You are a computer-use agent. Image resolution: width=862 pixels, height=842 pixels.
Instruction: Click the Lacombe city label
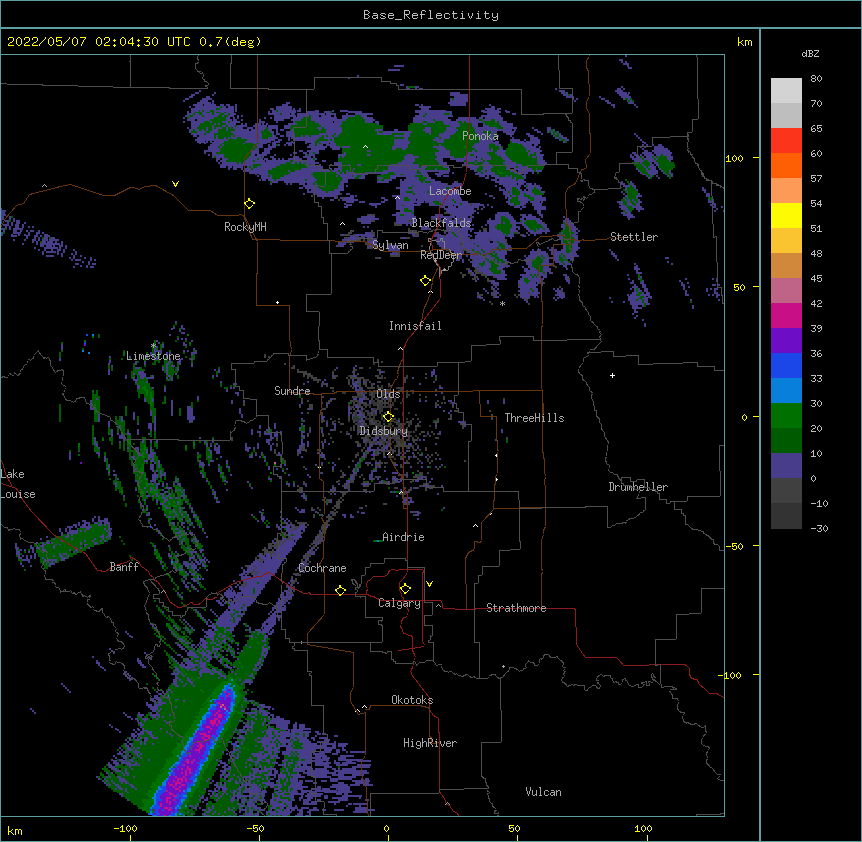[x=450, y=191]
